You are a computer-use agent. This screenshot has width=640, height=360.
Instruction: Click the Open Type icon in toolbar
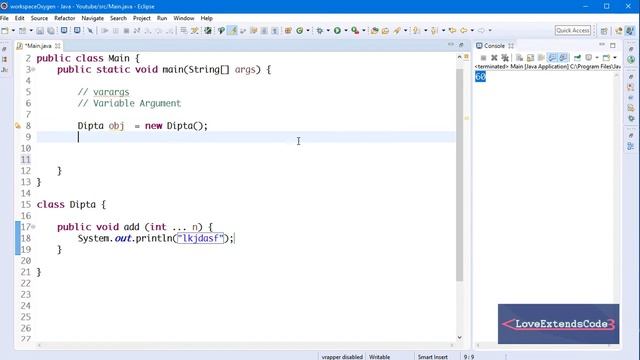point(374,31)
